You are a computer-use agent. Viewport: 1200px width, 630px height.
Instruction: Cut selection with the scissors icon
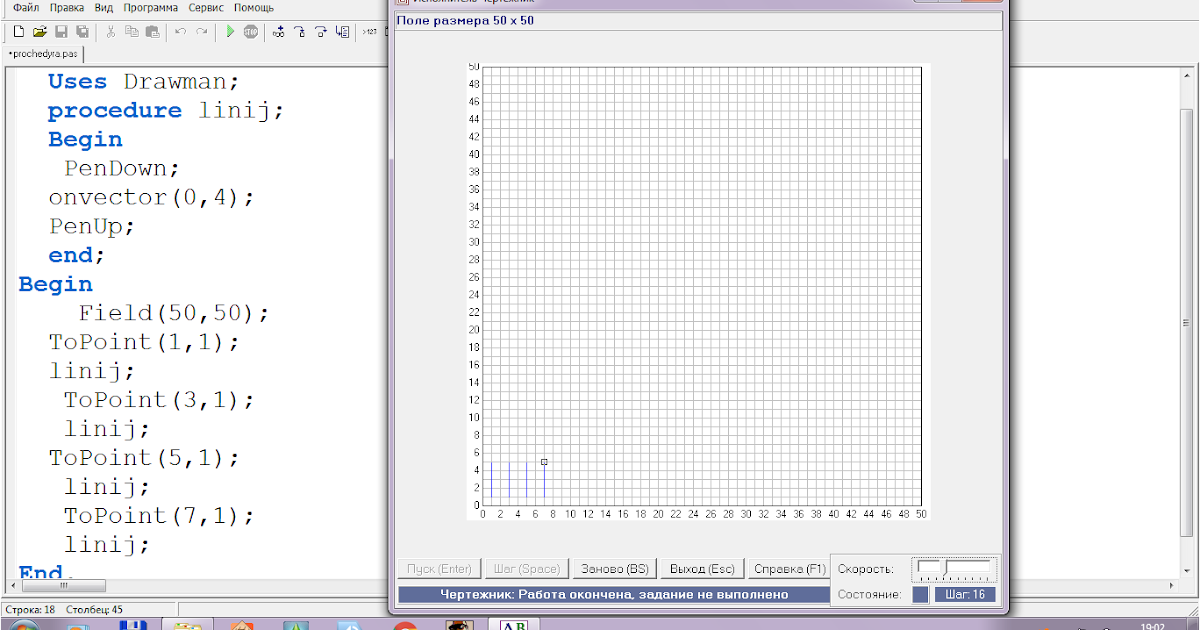pyautogui.click(x=111, y=32)
